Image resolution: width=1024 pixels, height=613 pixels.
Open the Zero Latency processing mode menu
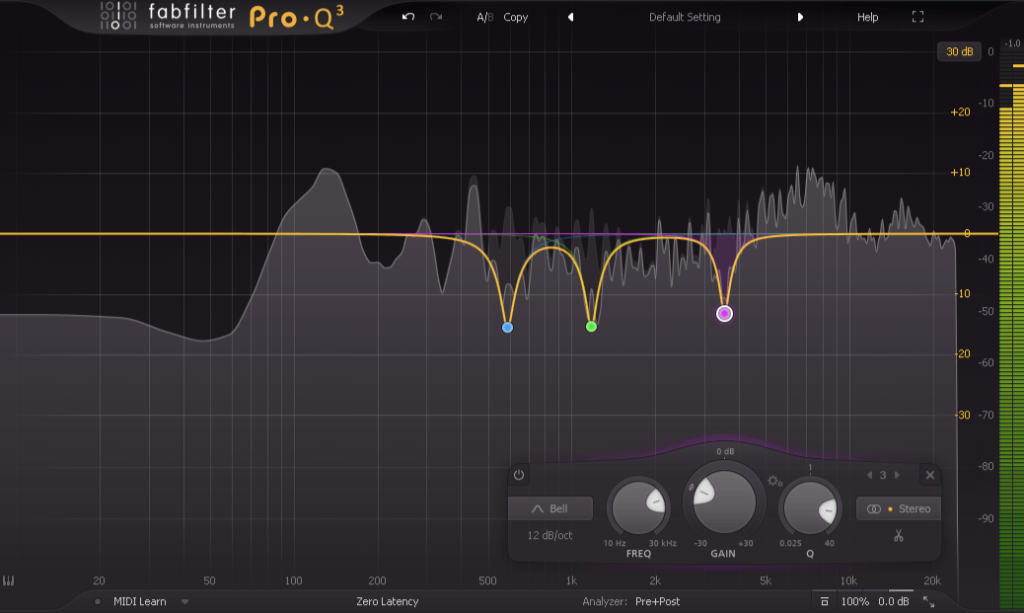tap(387, 601)
